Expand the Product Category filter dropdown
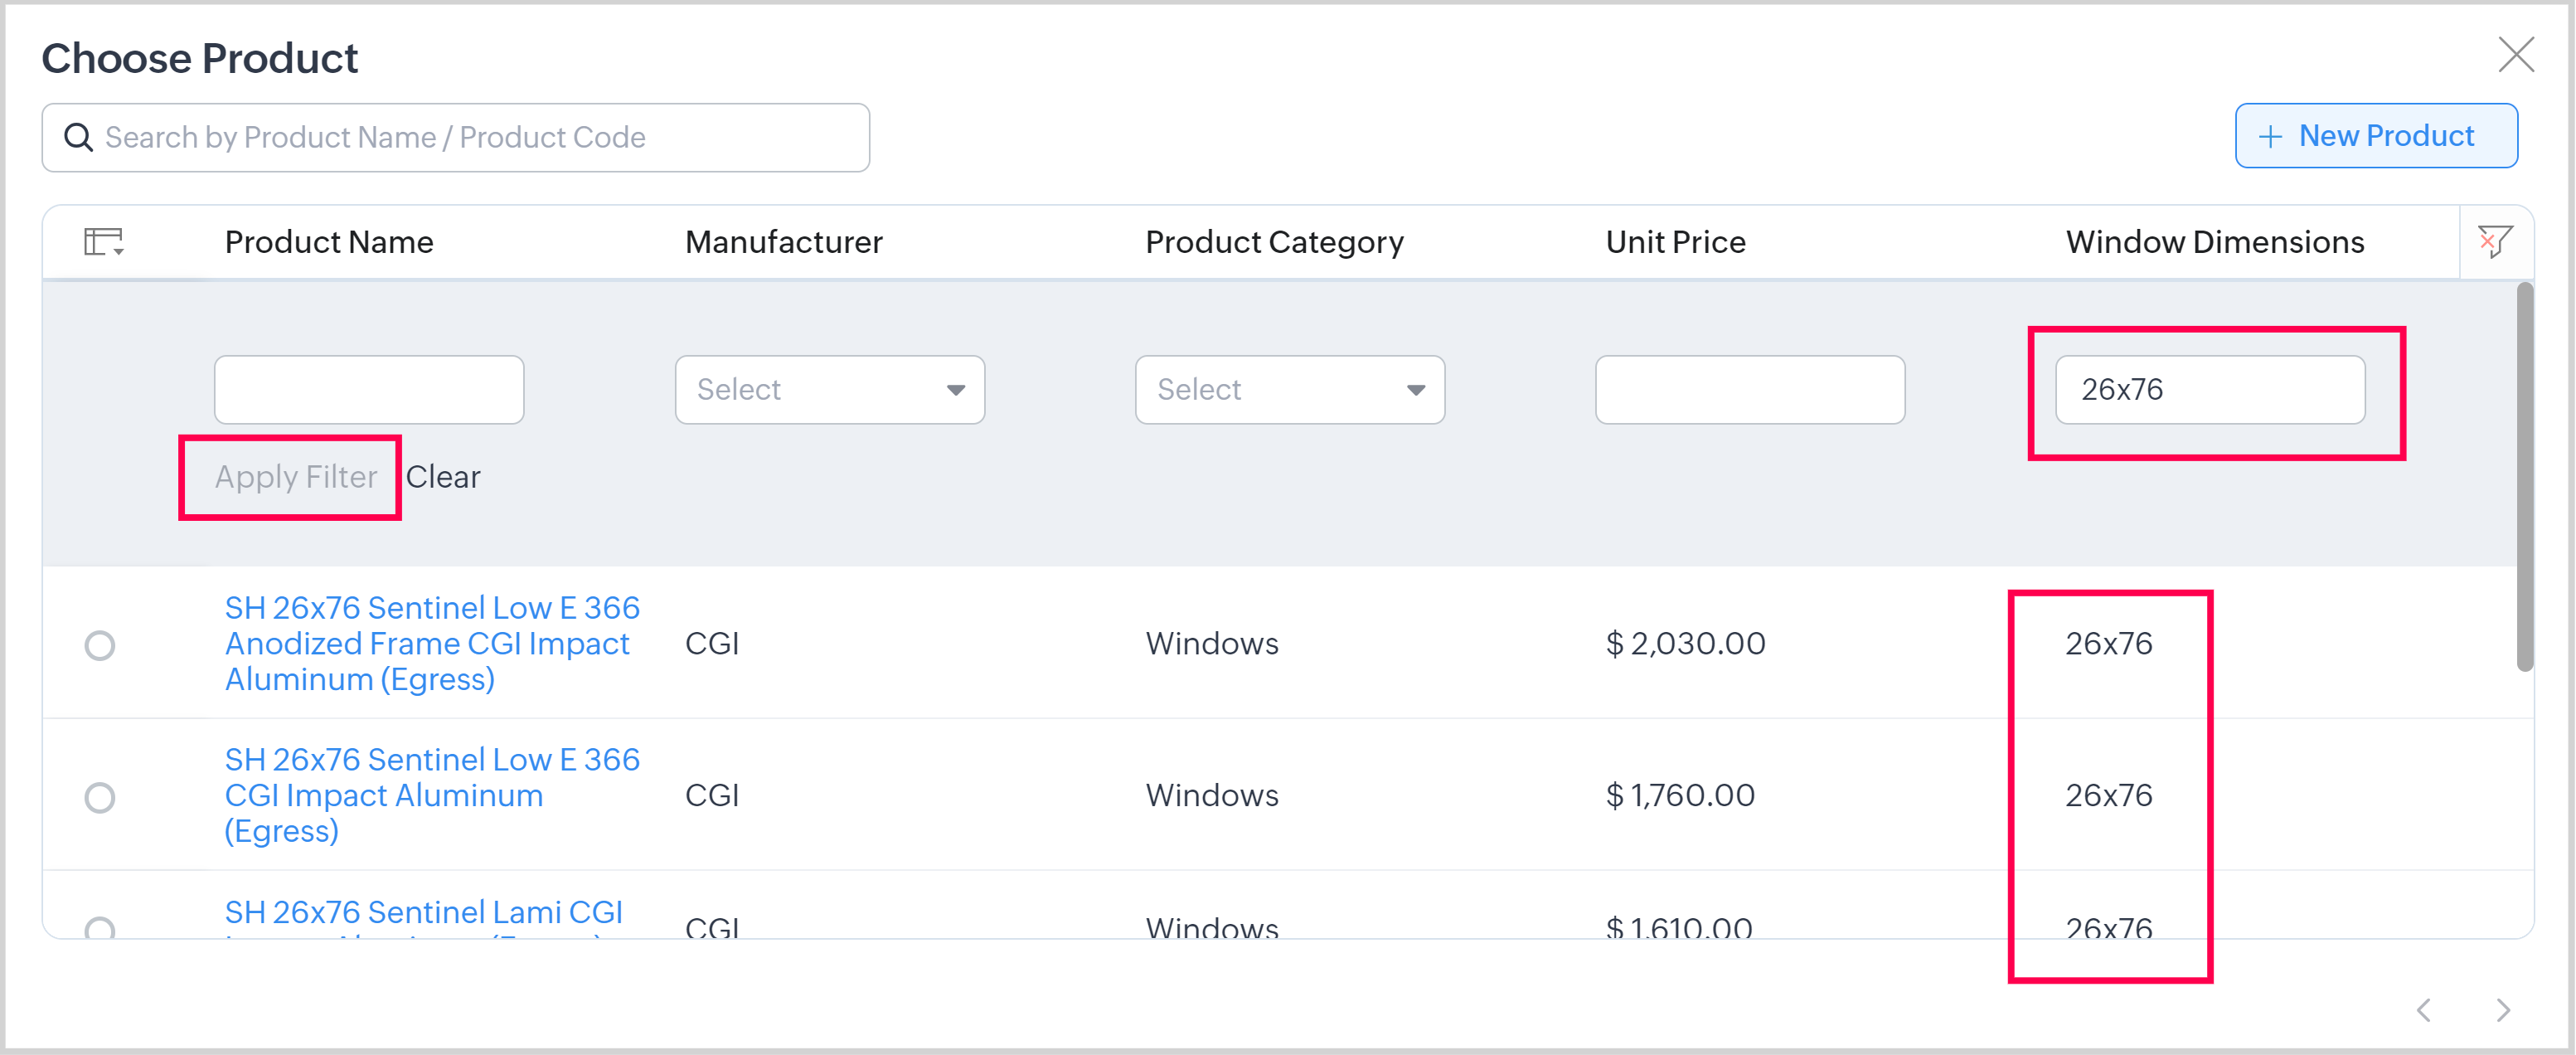 (1289, 389)
